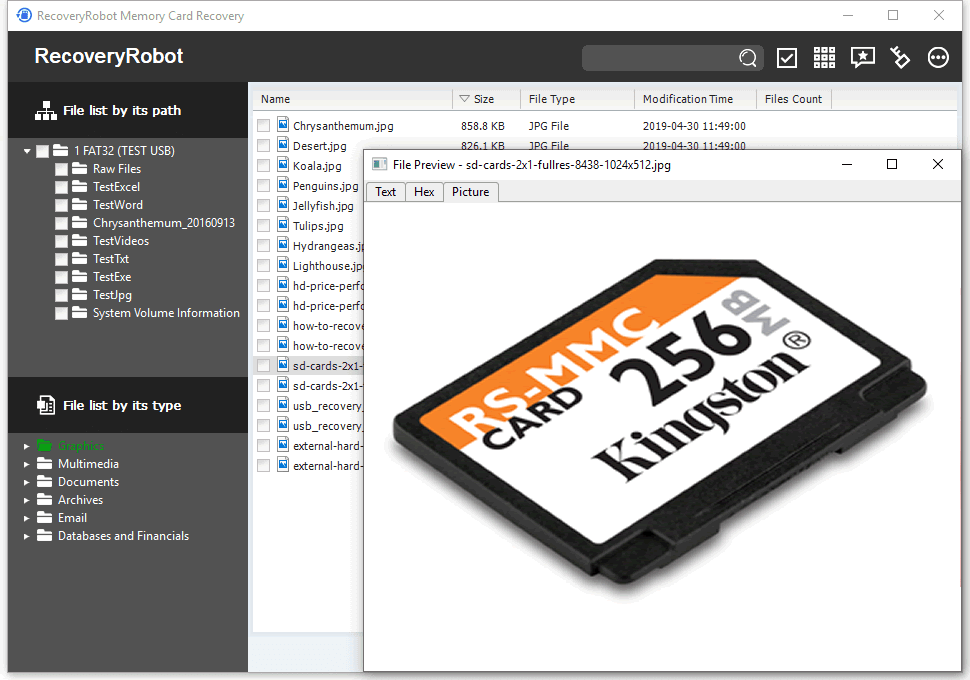
Task: Check the Raw Files folder checkbox
Action: point(61,169)
